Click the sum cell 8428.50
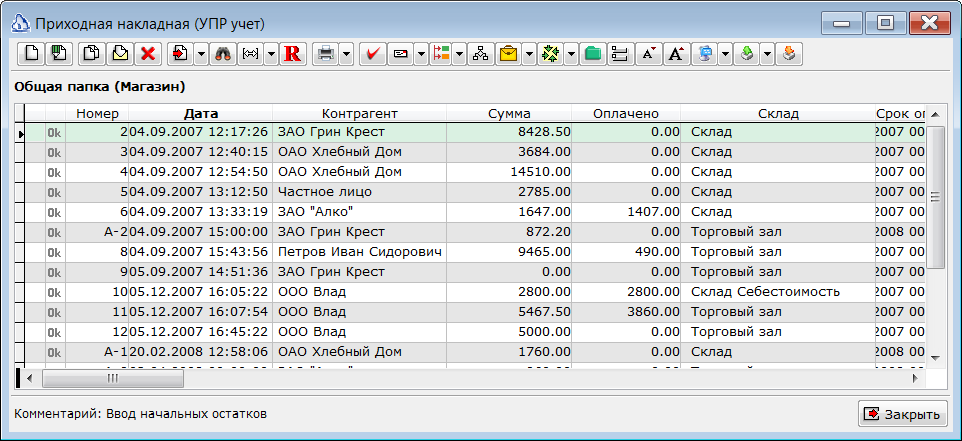Image resolution: width=962 pixels, height=441 pixels. (509, 132)
